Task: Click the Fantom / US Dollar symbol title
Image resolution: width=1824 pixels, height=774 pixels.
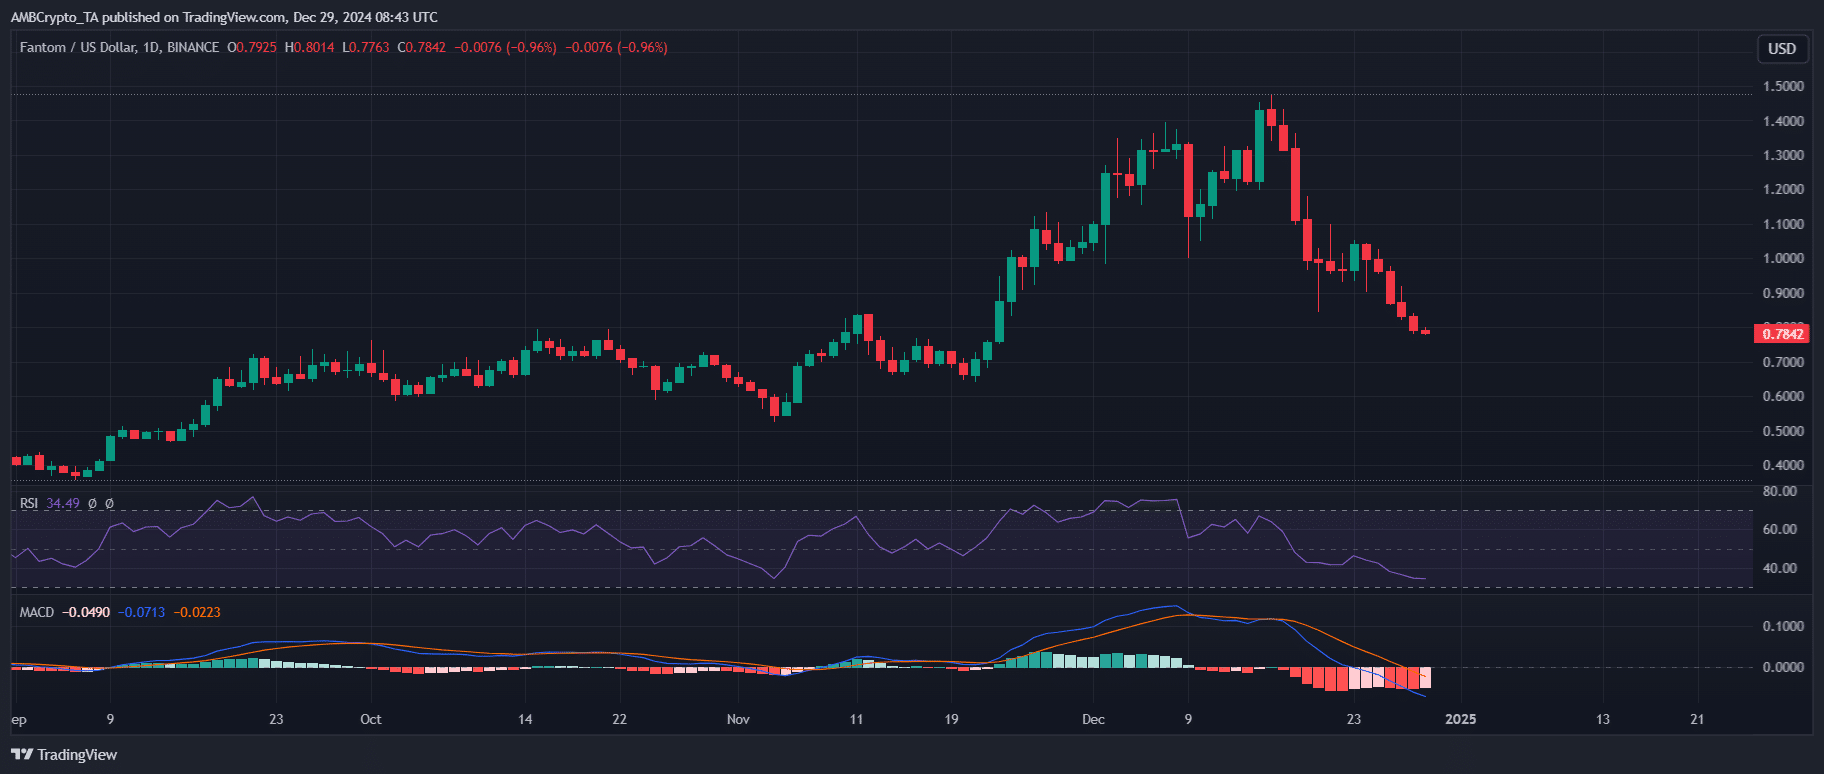Action: point(78,47)
